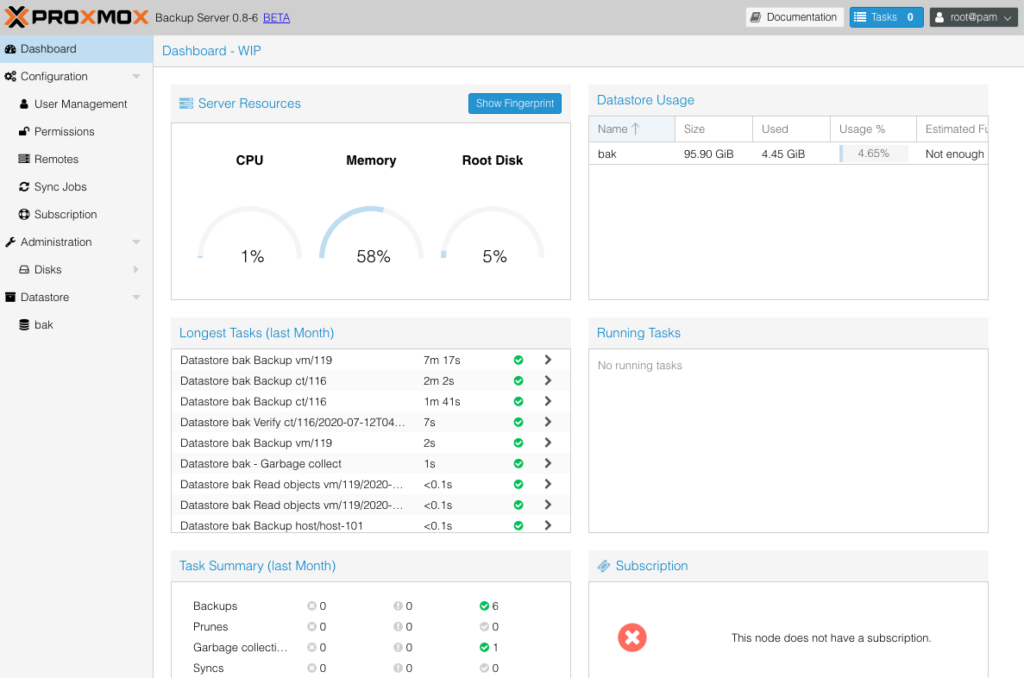Click status check for Backup host/host-101
The image size is (1024, 678).
tap(519, 525)
